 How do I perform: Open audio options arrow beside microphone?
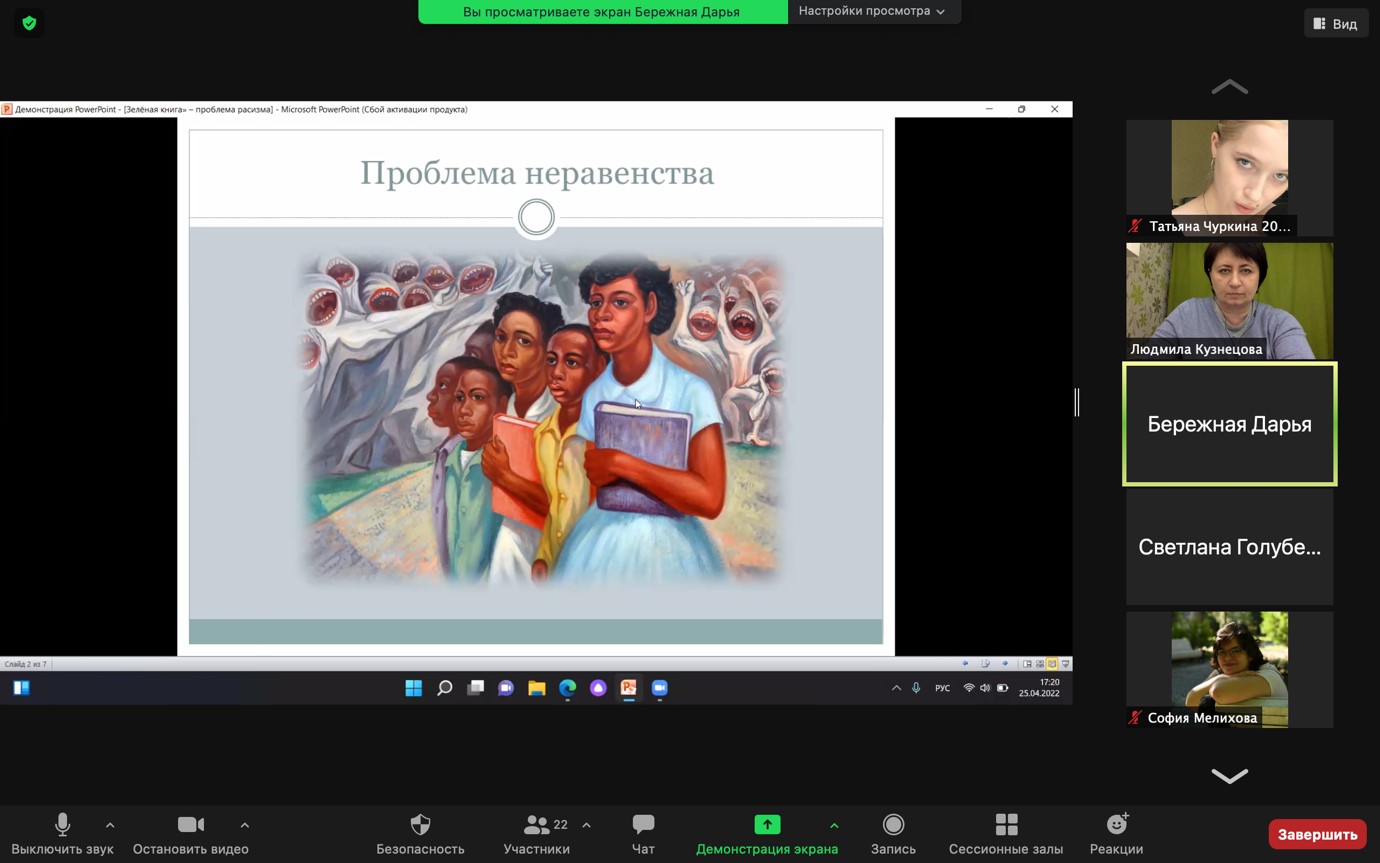pyautogui.click(x=110, y=825)
